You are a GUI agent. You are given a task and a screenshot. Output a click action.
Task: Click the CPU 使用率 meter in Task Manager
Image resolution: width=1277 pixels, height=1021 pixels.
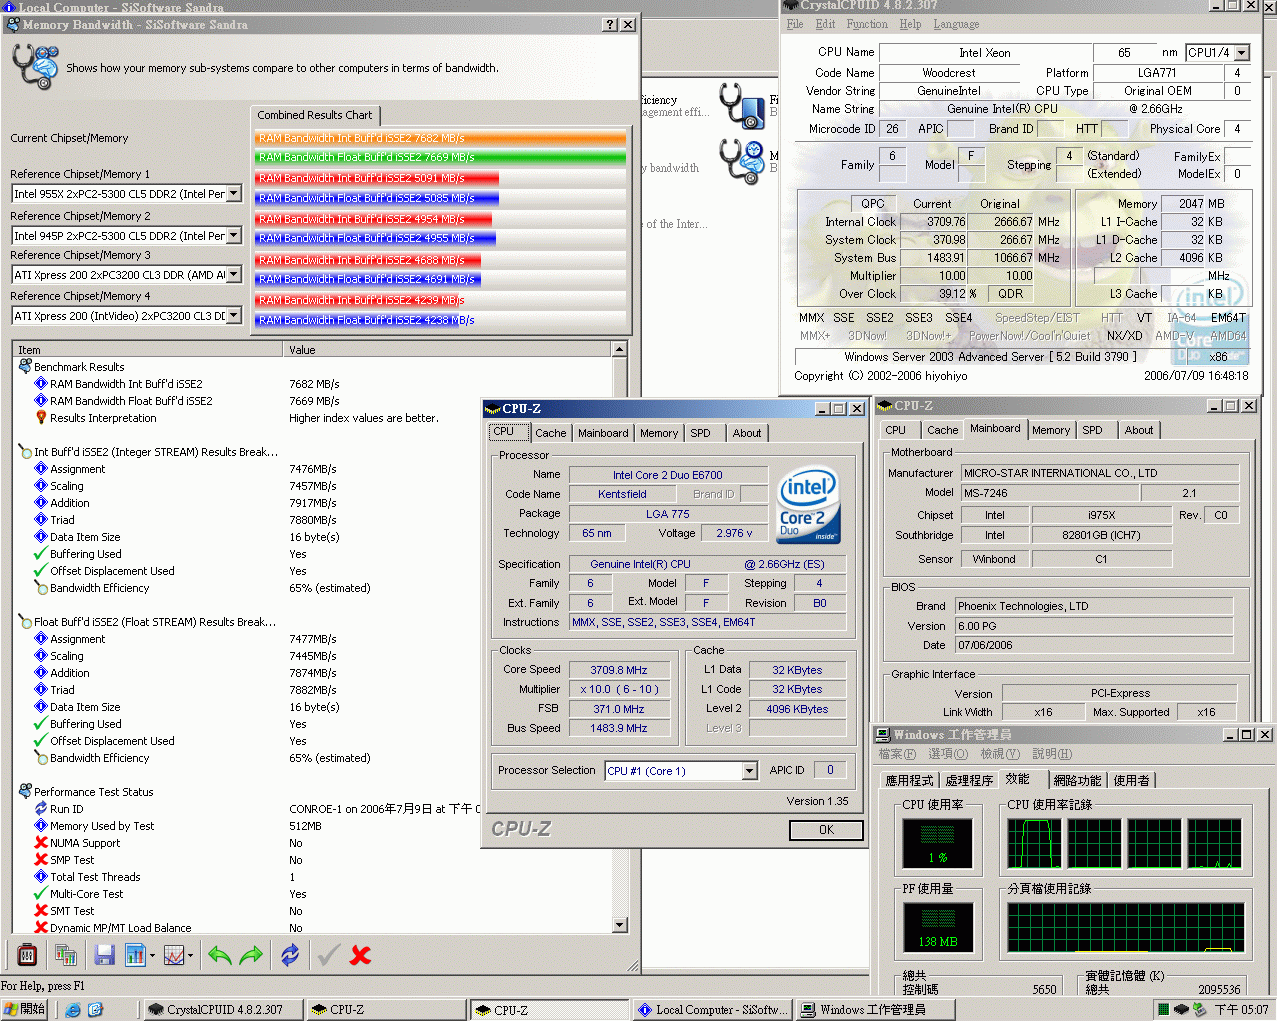(937, 842)
